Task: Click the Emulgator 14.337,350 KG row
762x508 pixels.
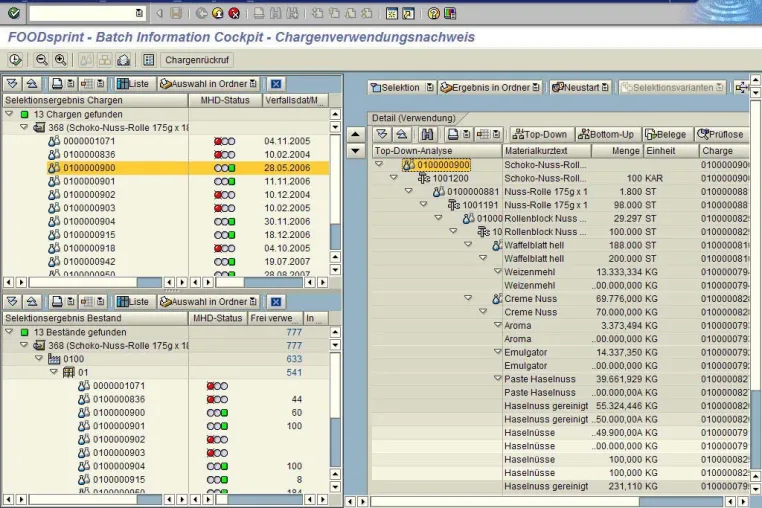Action: (560, 352)
